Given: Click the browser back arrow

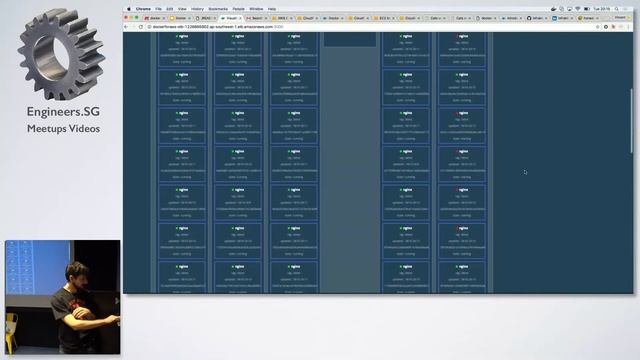Looking at the screenshot, I should 126,27.
